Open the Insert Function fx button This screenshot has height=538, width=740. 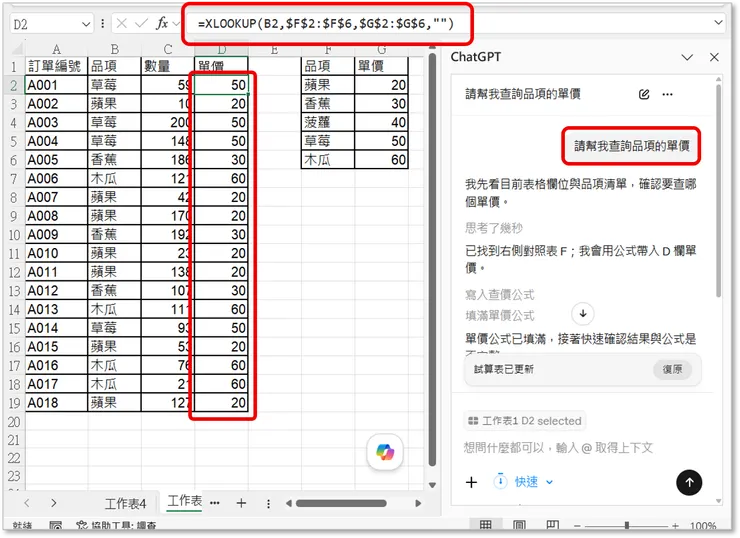coord(162,23)
